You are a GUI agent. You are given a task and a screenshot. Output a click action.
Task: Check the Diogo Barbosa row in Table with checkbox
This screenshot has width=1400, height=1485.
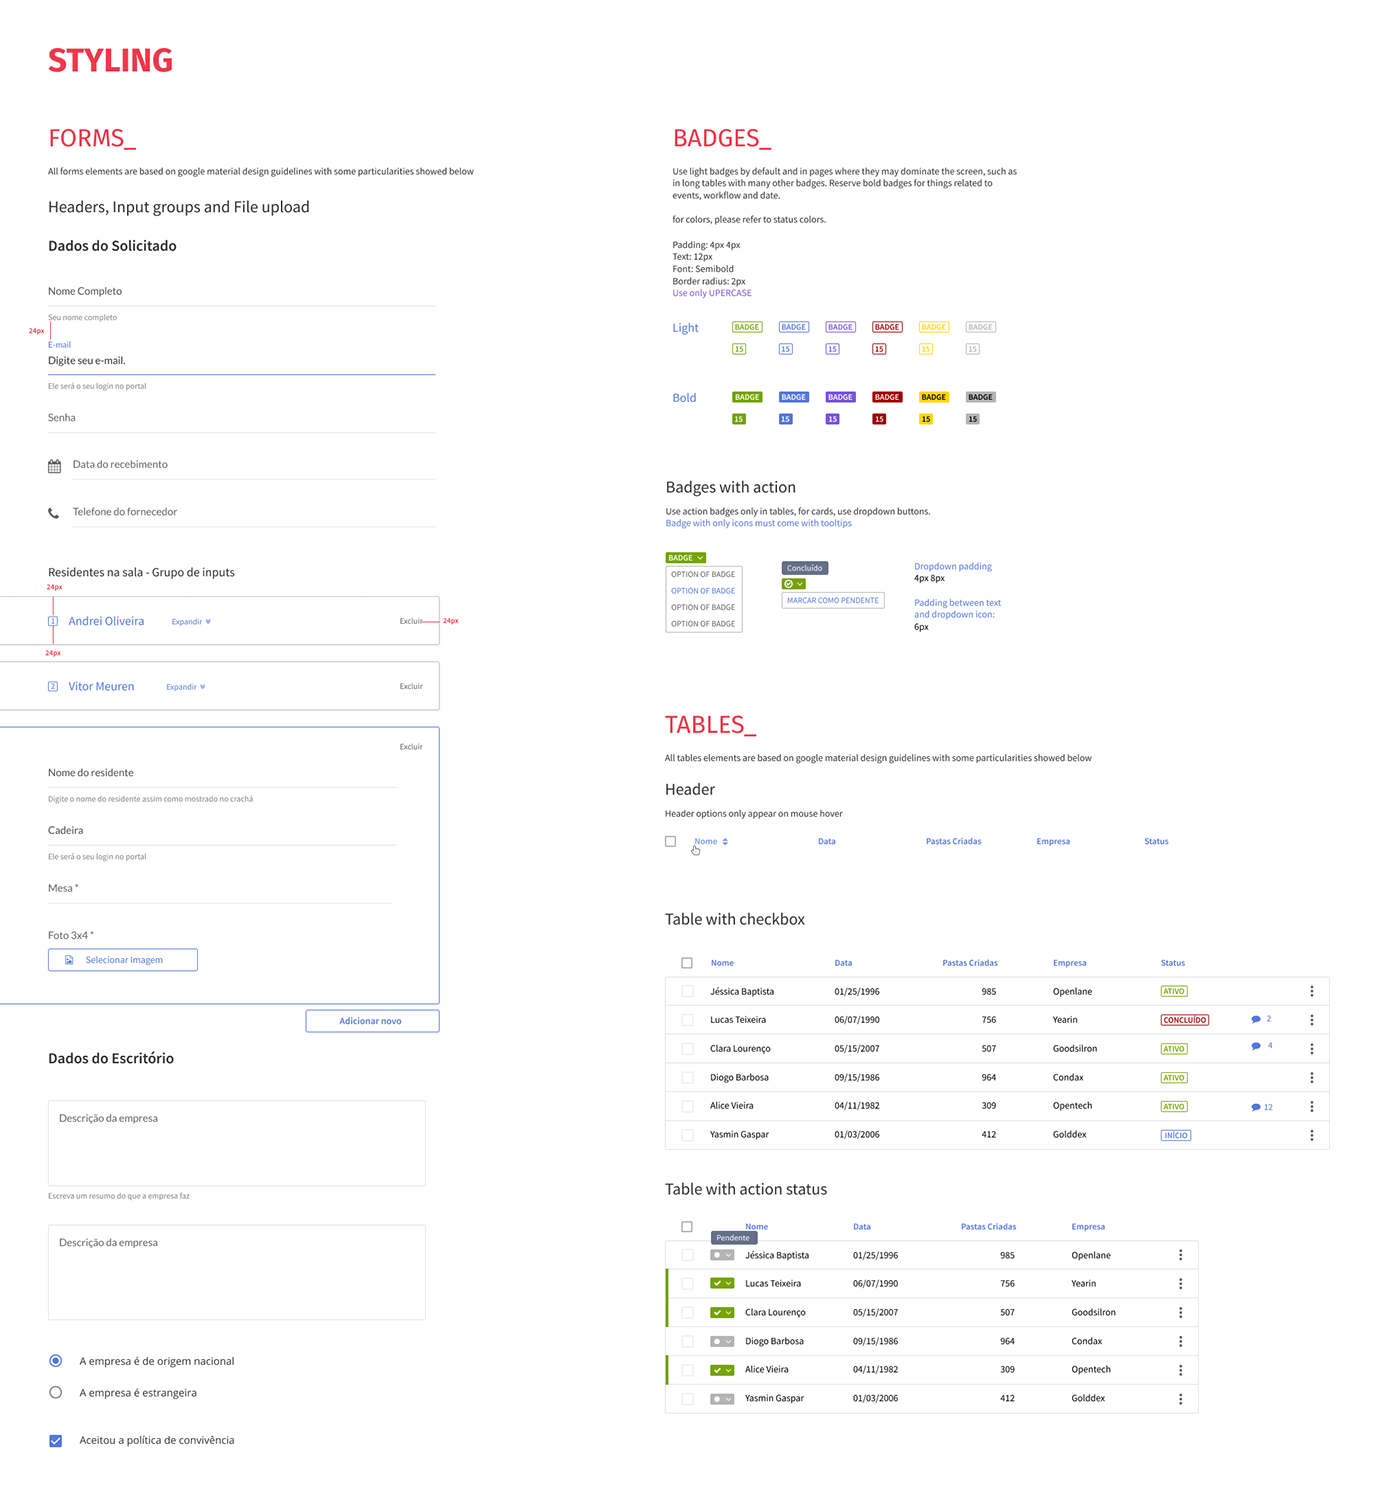[687, 1077]
